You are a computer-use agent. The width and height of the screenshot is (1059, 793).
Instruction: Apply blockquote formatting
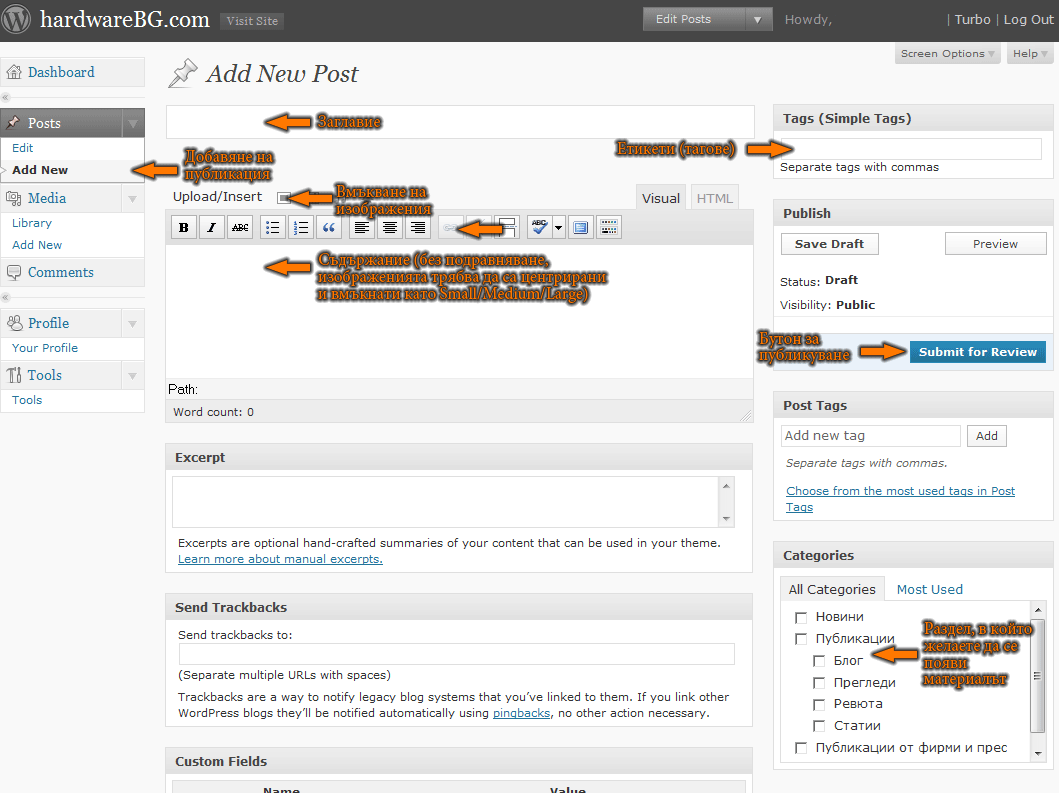[x=329, y=228]
